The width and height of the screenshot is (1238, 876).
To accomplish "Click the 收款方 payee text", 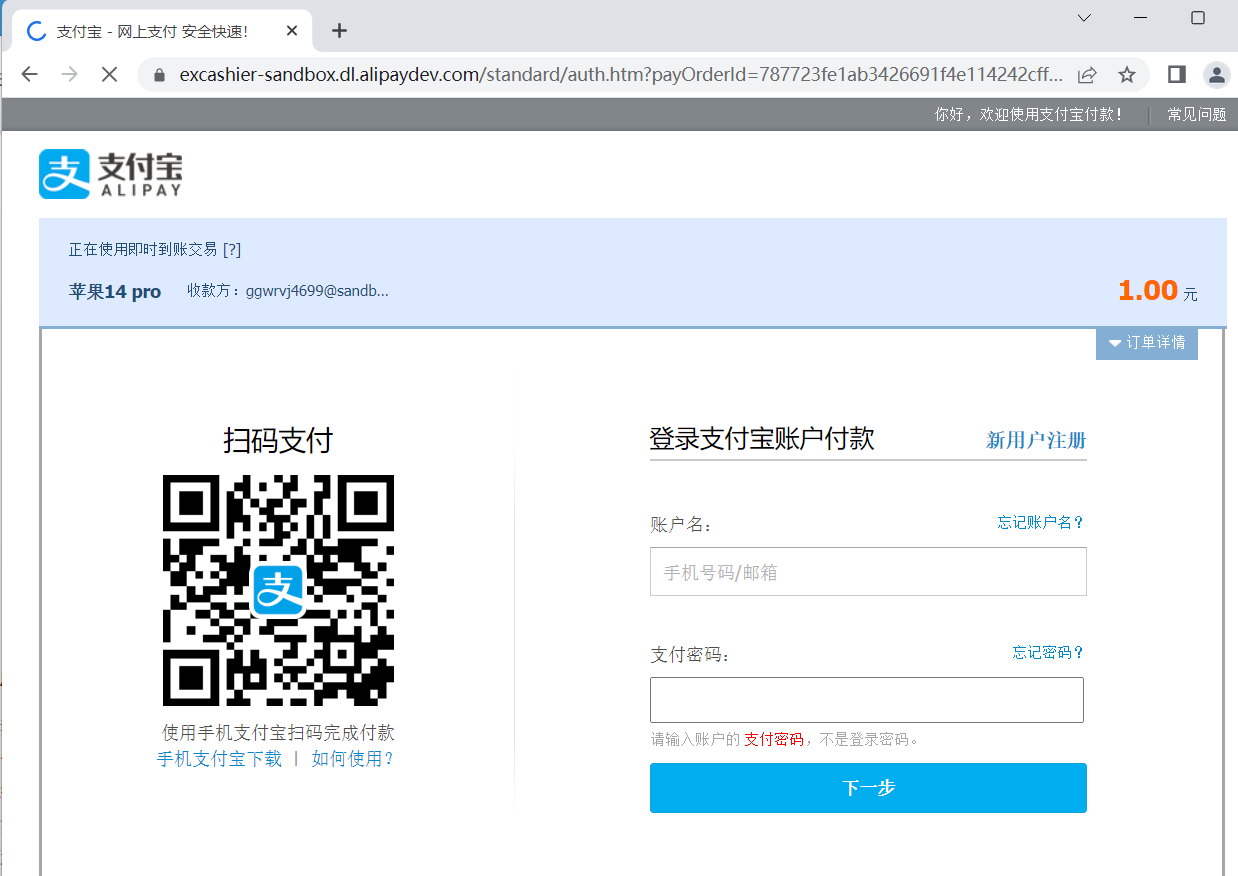I will (288, 291).
